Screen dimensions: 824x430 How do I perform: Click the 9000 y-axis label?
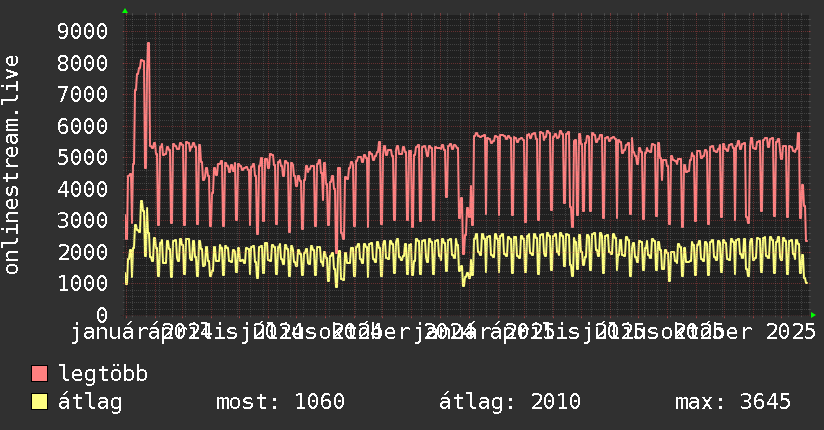click(83, 32)
